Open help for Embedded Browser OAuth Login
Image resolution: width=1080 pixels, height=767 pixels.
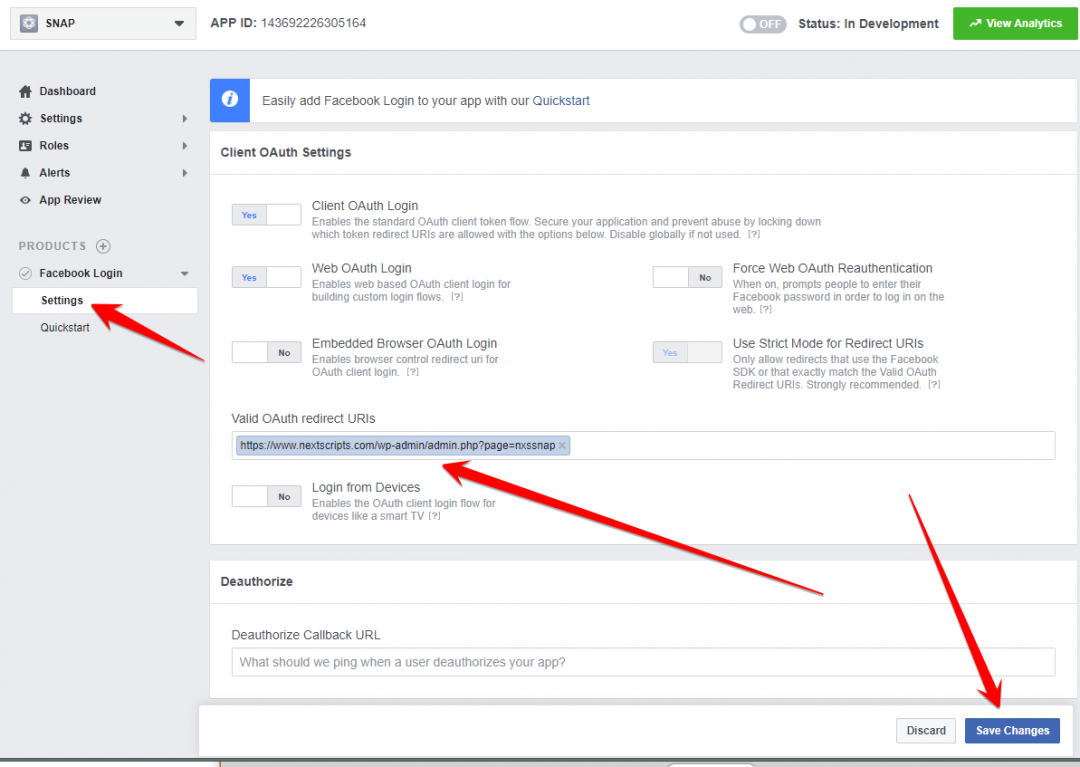point(412,372)
